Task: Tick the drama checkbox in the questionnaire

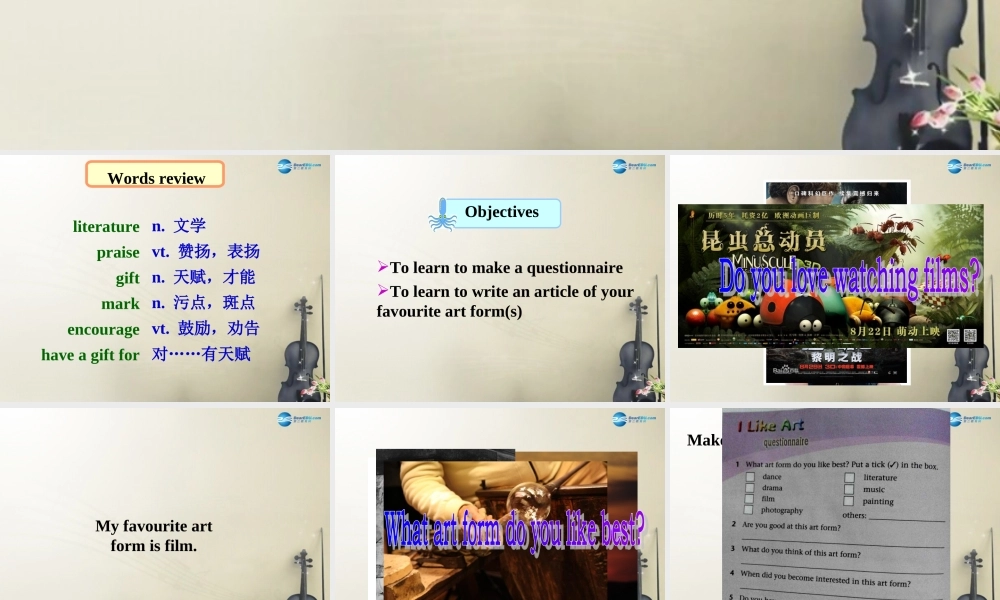Action: (751, 488)
